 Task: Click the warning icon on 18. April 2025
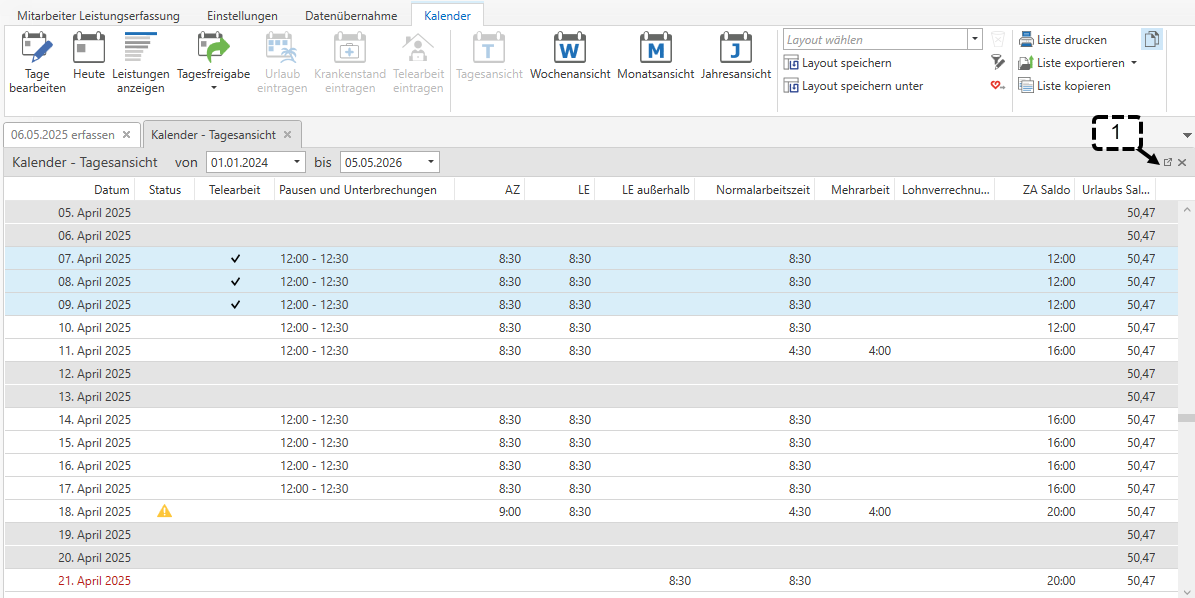(165, 512)
